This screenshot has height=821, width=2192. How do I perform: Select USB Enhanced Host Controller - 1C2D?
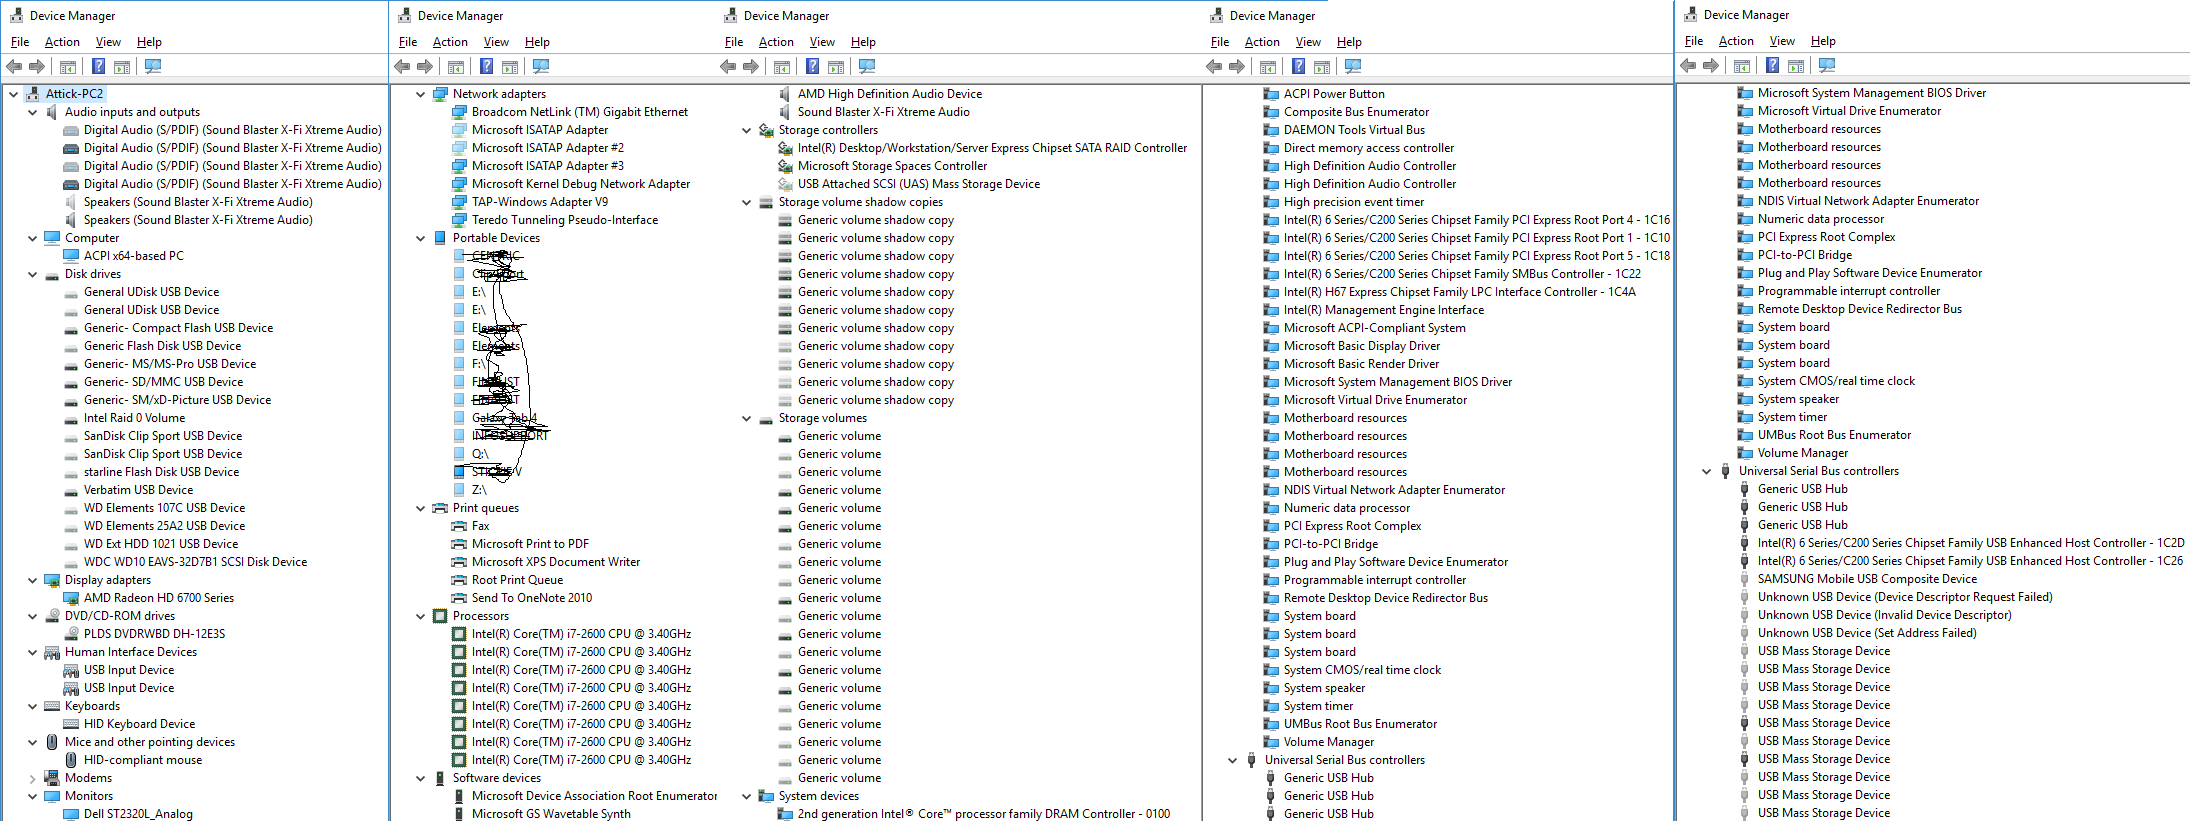tap(1971, 543)
